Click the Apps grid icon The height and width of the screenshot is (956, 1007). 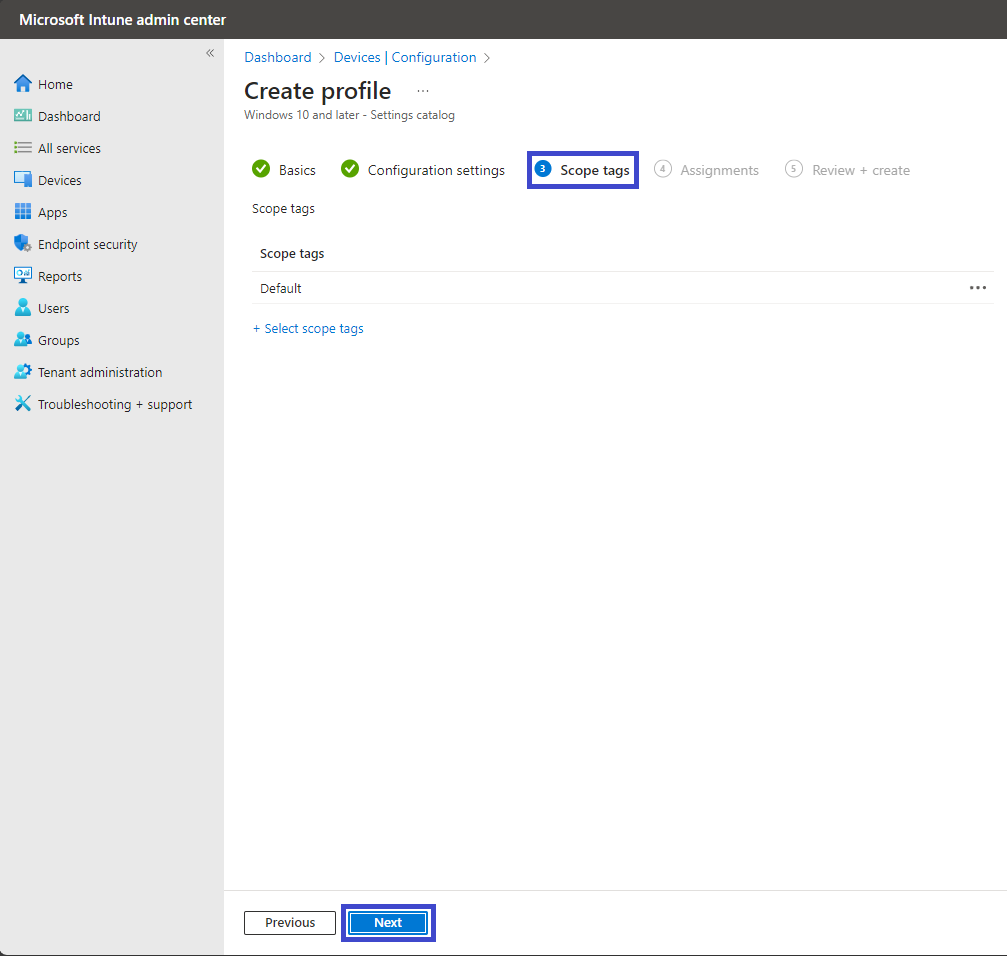(22, 212)
